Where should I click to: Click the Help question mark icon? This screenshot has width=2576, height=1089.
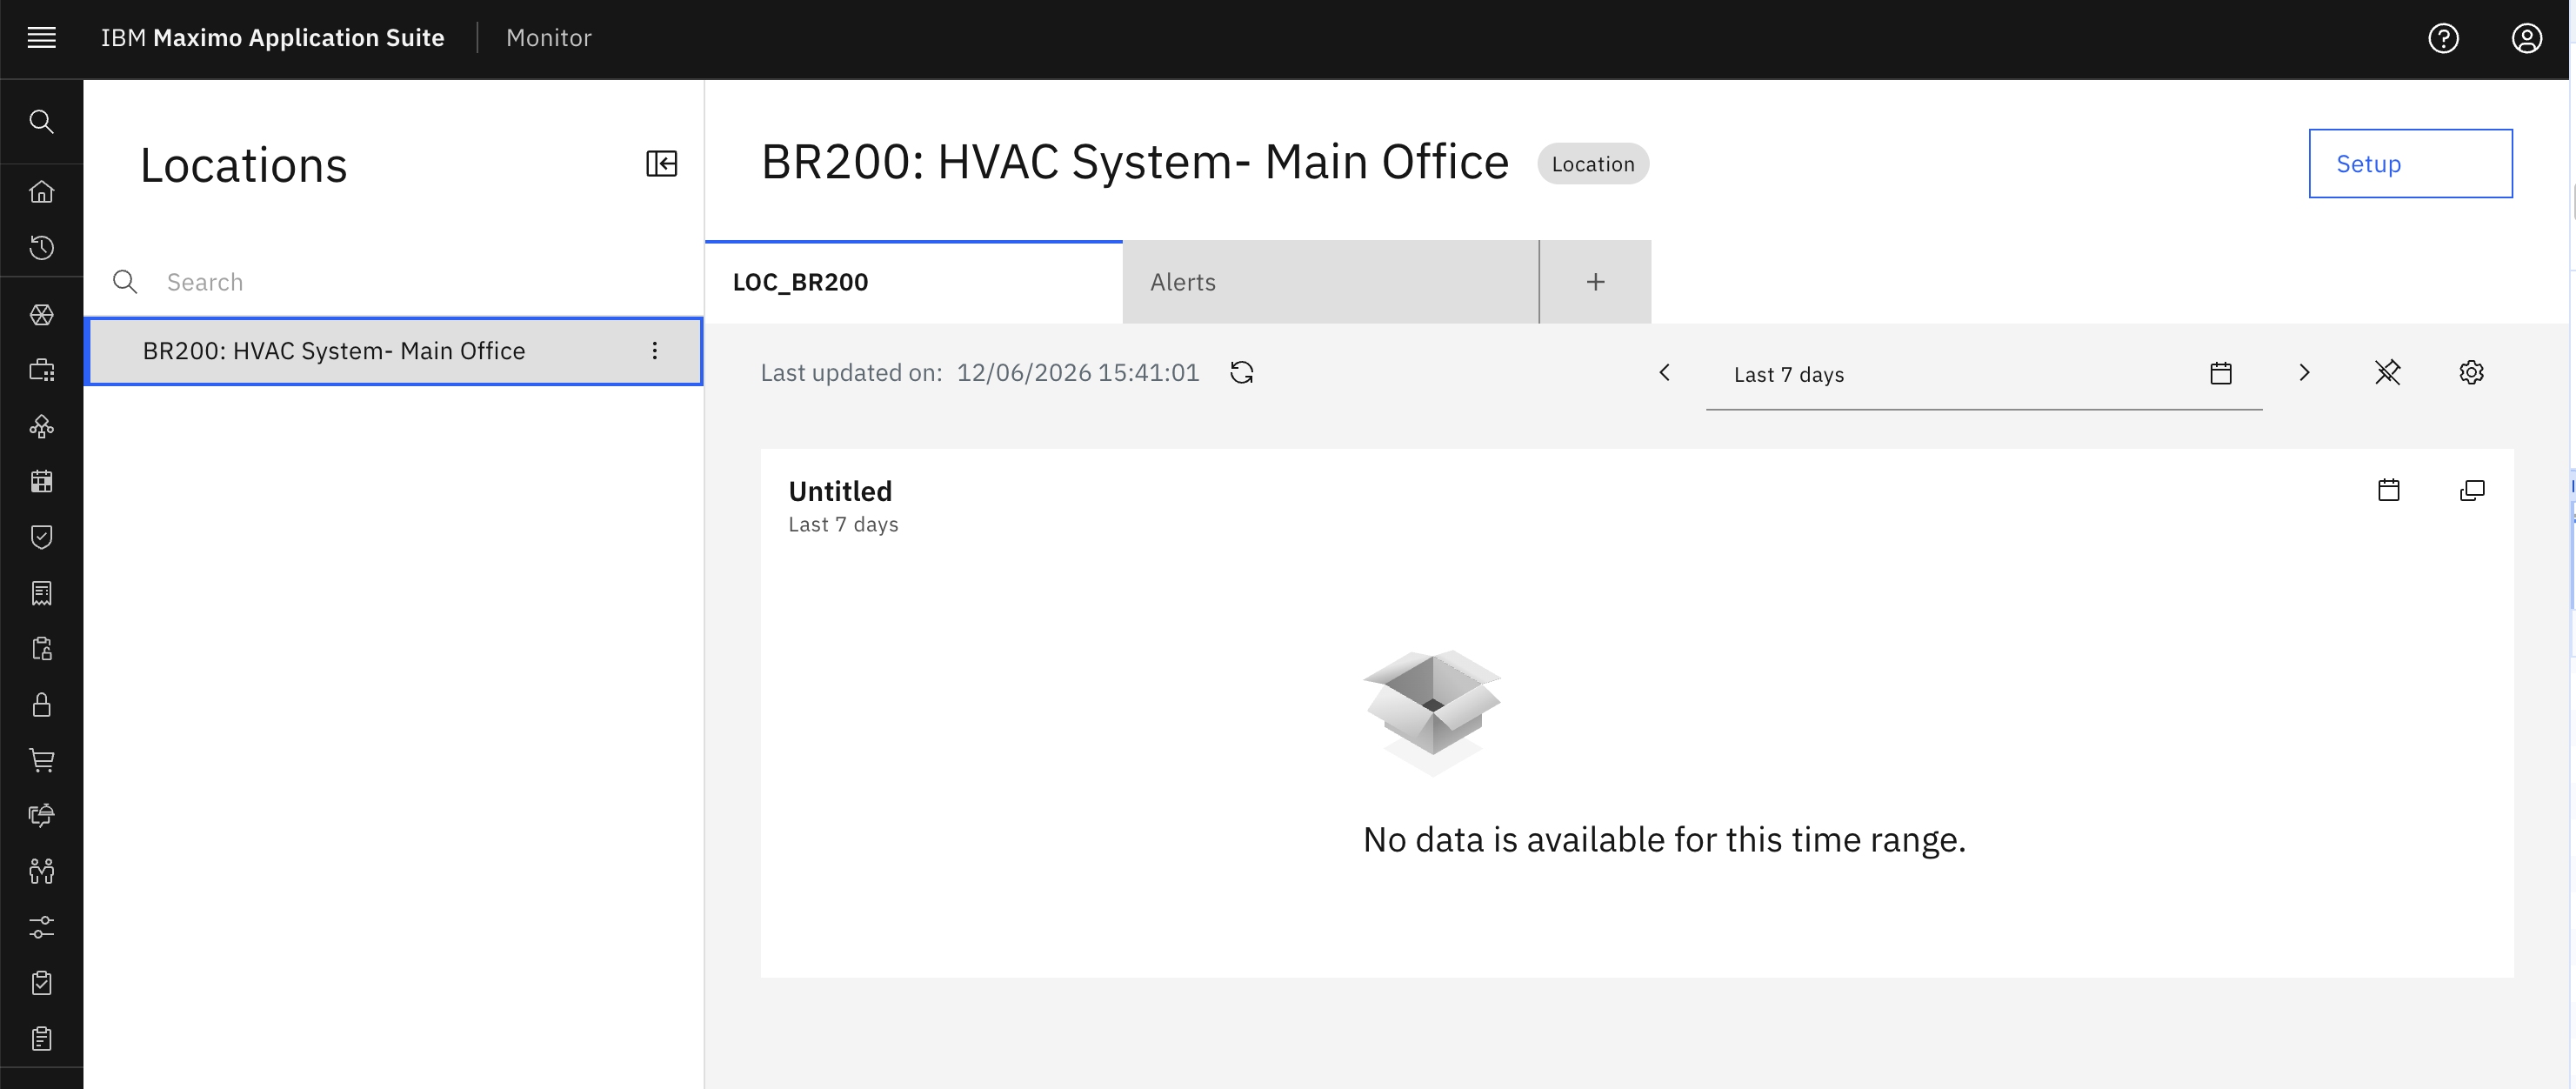(2443, 38)
